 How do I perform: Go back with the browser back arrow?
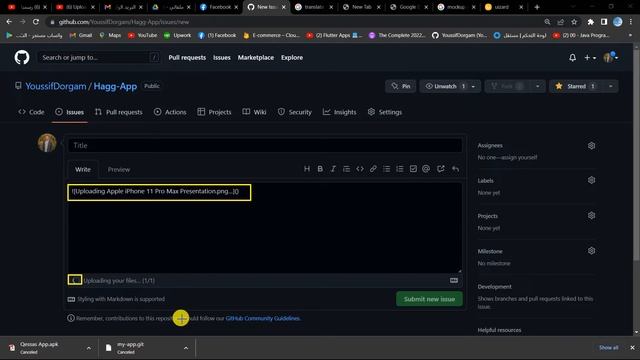9,22
